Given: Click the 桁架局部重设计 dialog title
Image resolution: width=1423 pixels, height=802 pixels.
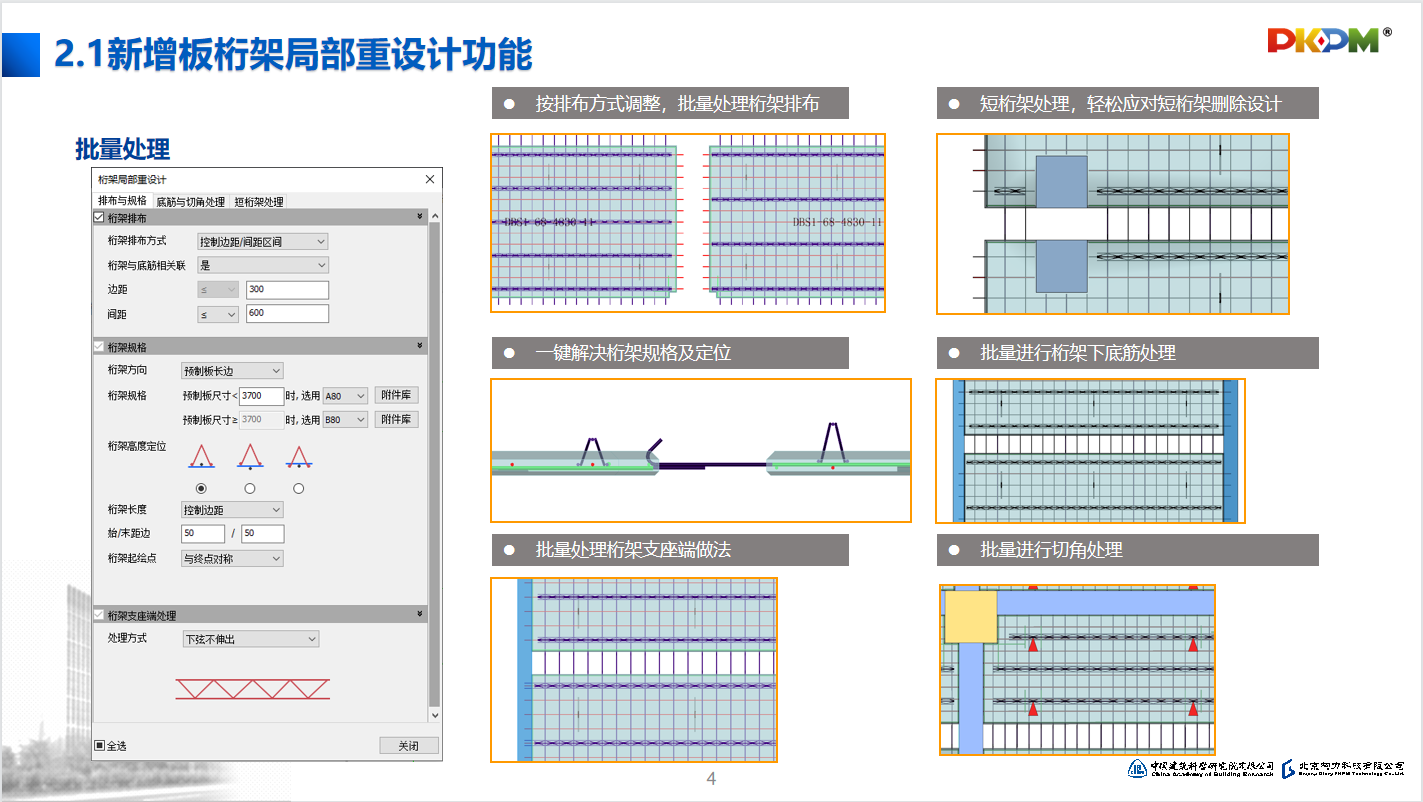Looking at the screenshot, I should 132,179.
